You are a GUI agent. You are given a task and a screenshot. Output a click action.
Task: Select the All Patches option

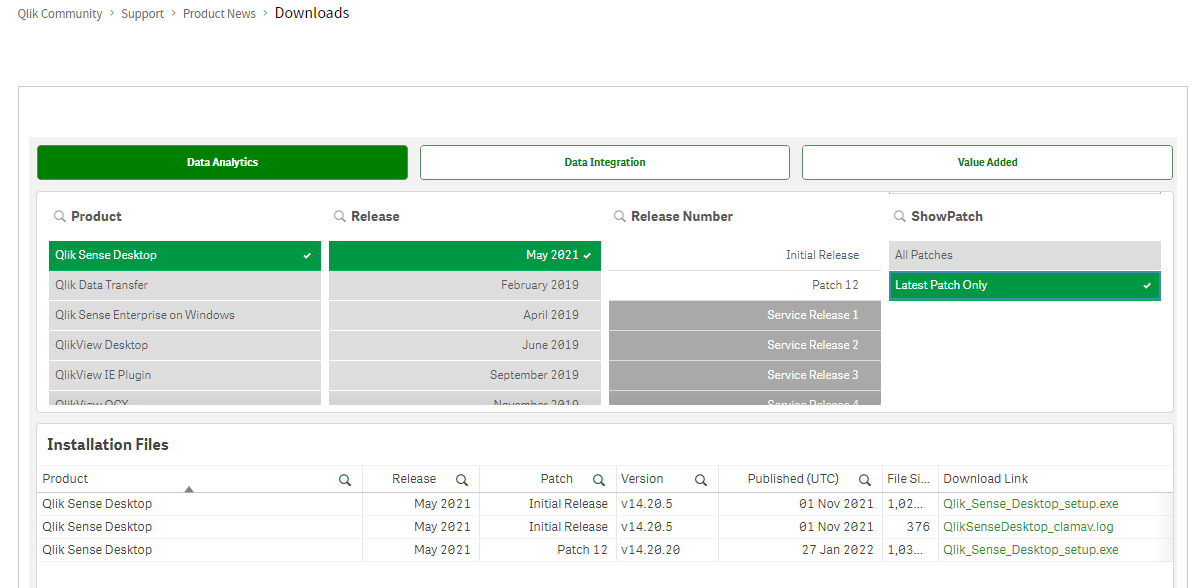(x=1024, y=255)
